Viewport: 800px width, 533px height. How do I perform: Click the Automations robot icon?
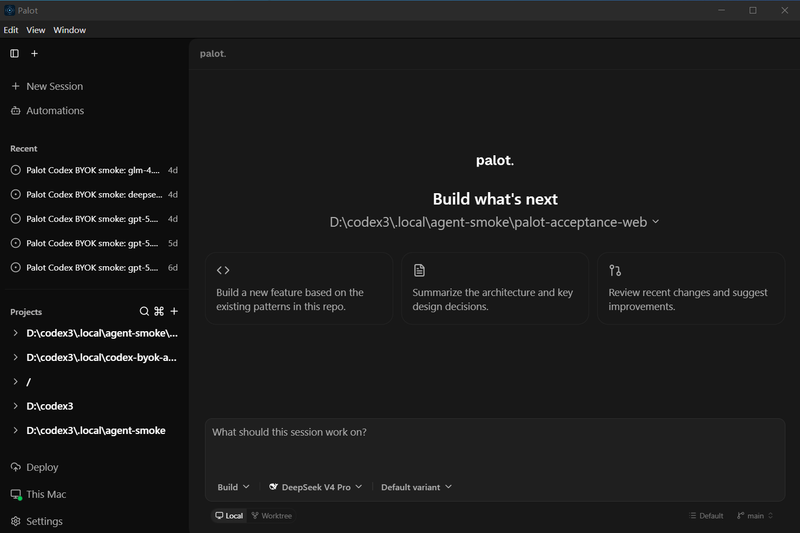[x=16, y=111]
